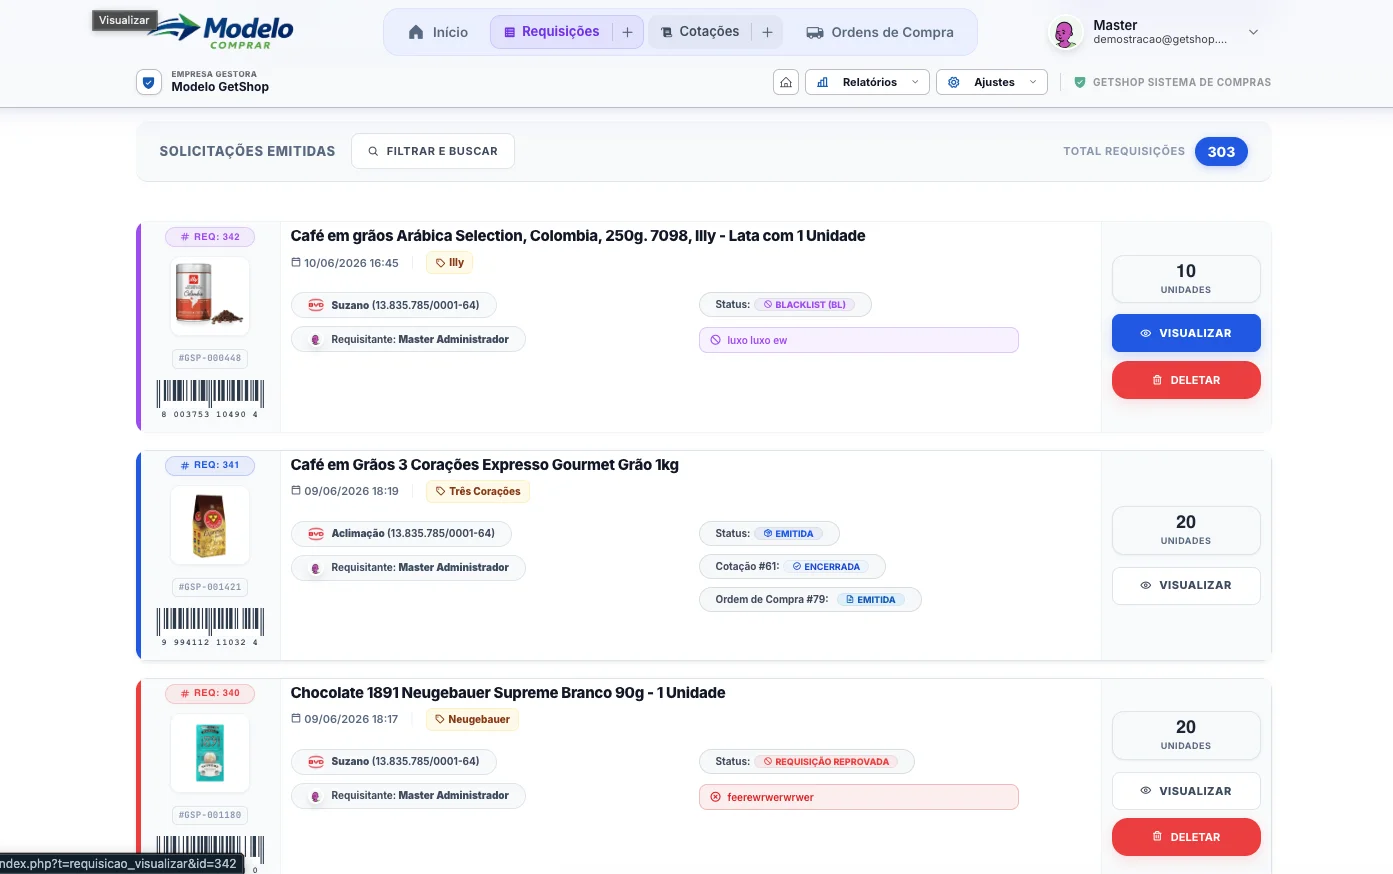This screenshot has height=874, width=1393.
Task: Select the REQ: 342 tag
Action: click(210, 237)
